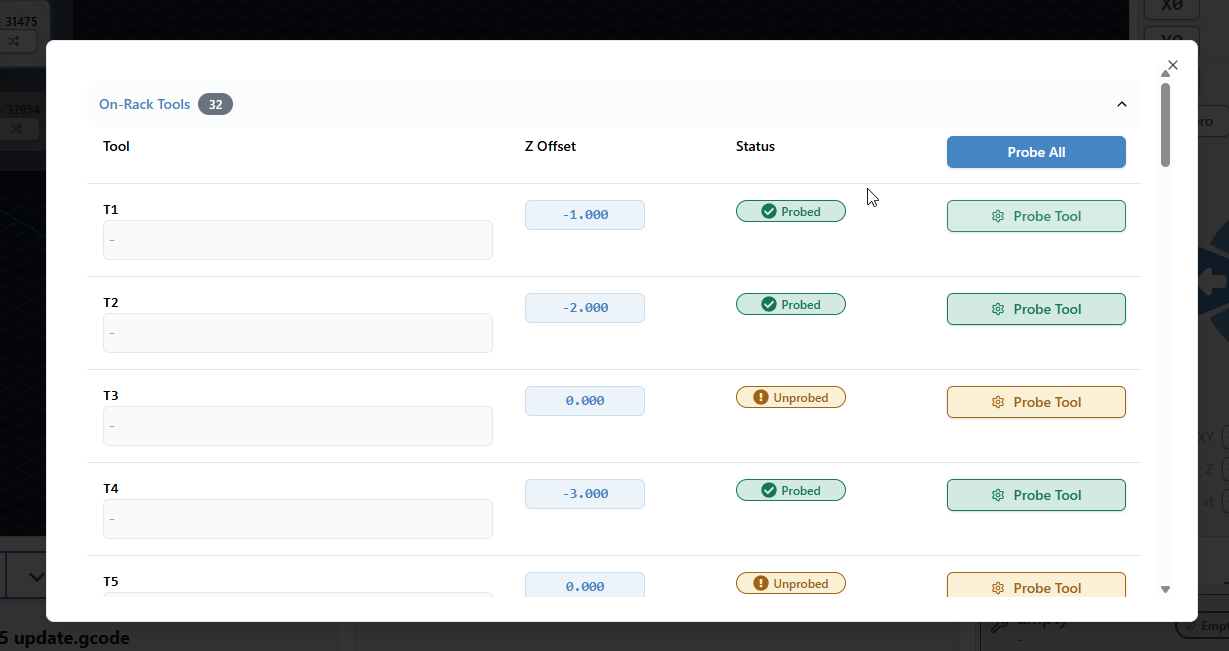Click the T3 tool name field

coord(297,426)
